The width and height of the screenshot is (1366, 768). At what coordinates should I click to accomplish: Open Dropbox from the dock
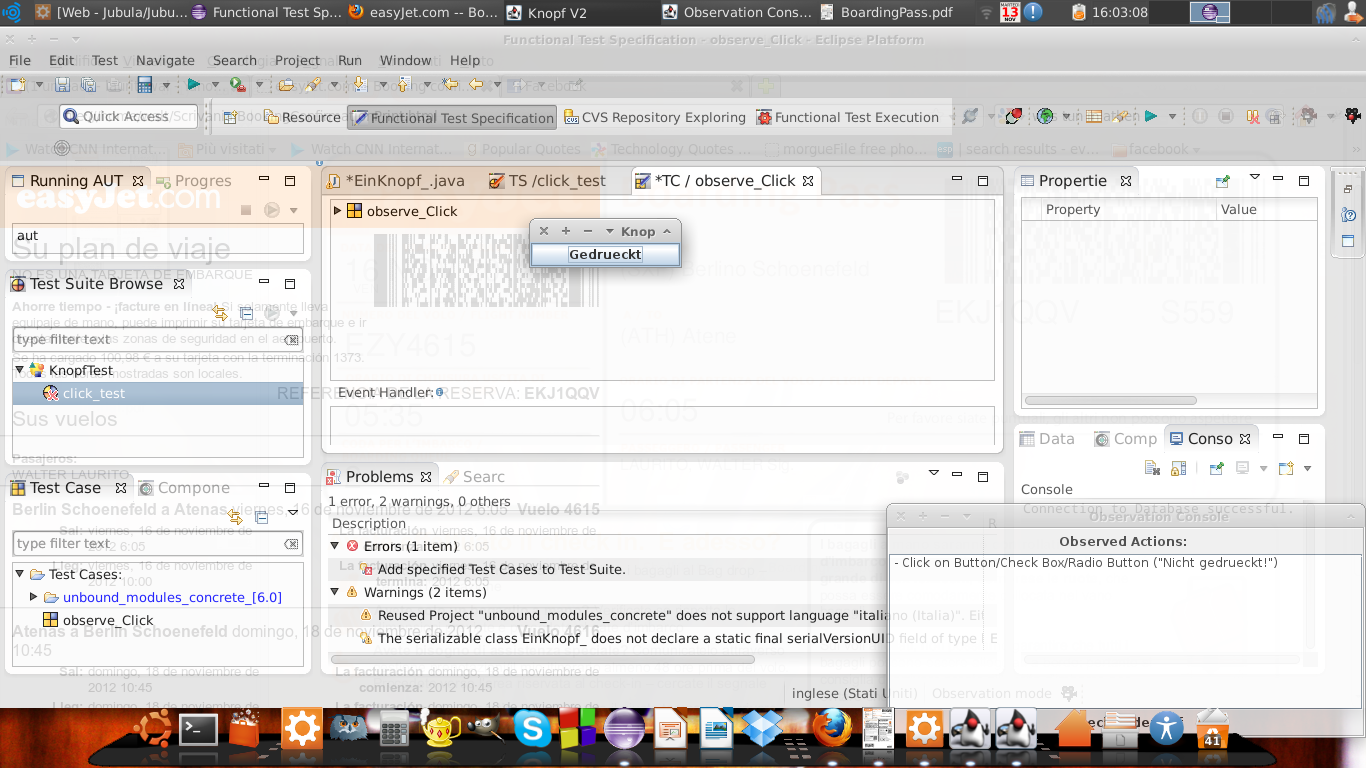coord(762,729)
